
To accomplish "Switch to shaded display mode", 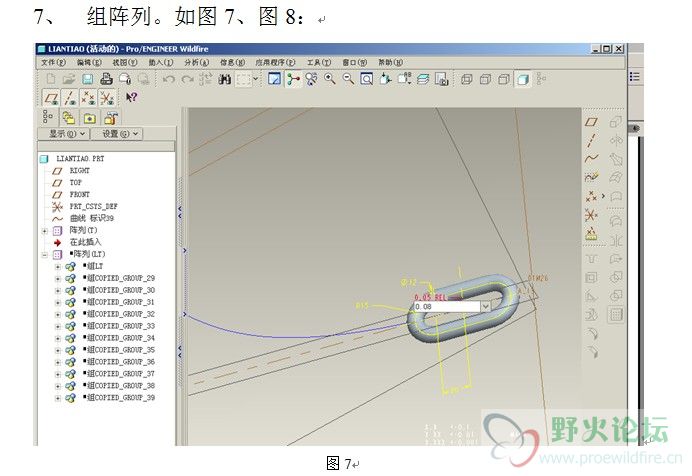I will [x=523, y=79].
